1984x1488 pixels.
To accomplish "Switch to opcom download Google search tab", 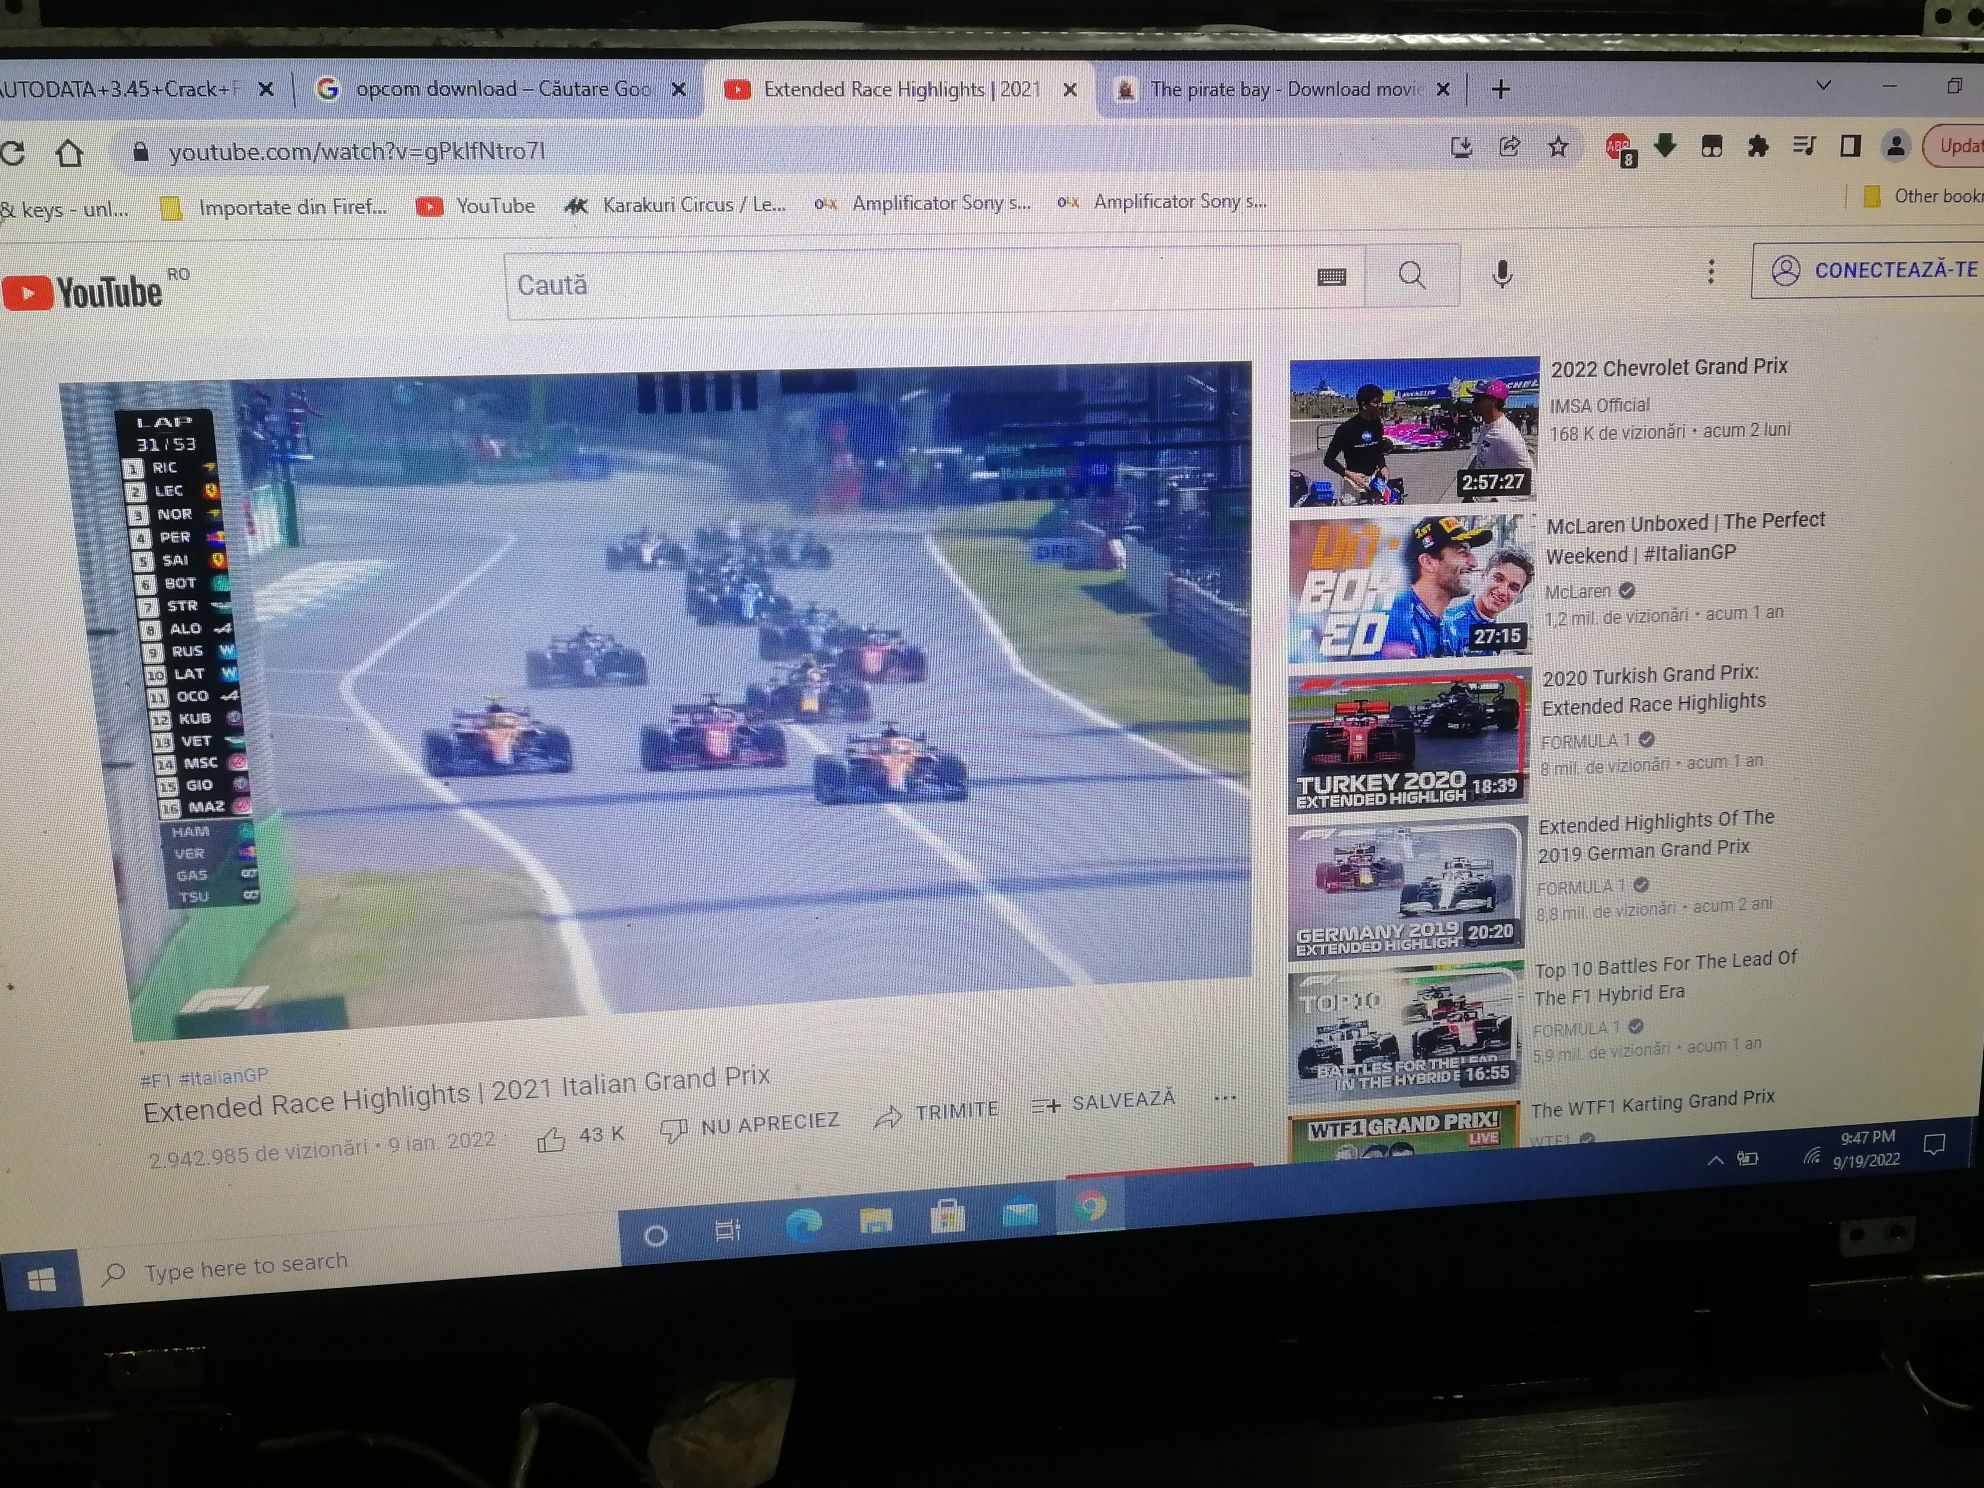I will 500,89.
